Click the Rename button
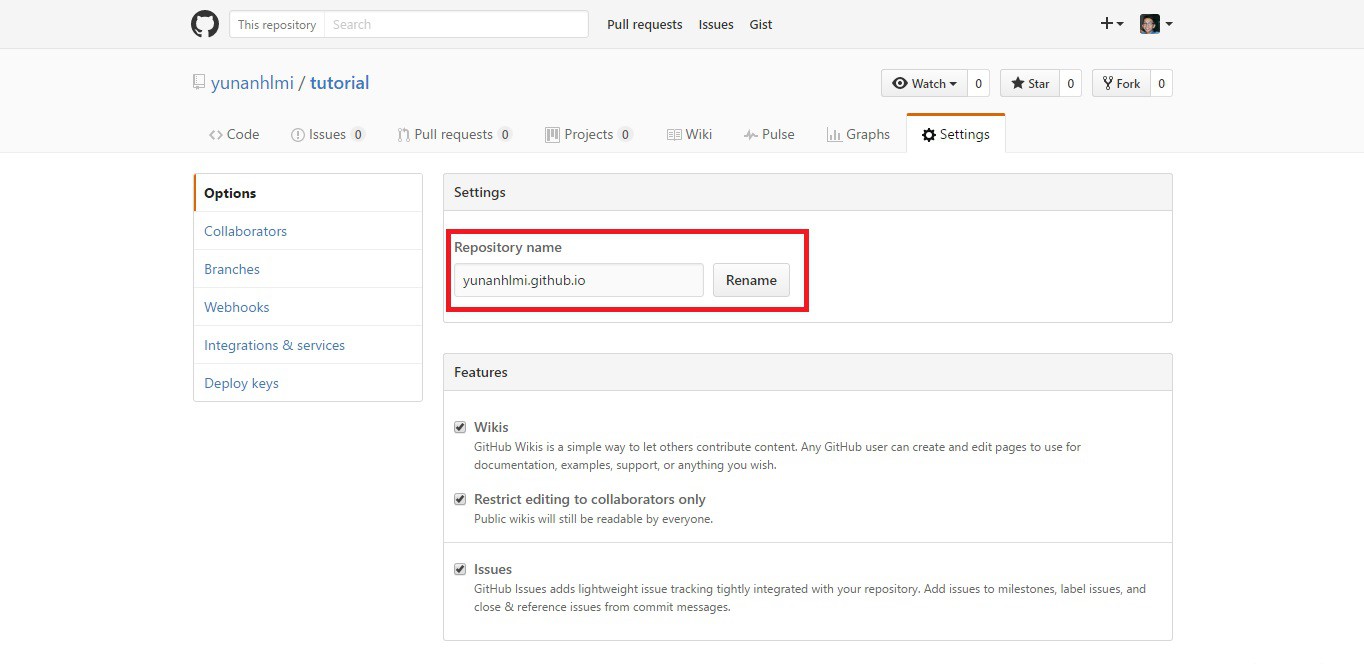Screen dimensions: 1364x664 coord(751,280)
